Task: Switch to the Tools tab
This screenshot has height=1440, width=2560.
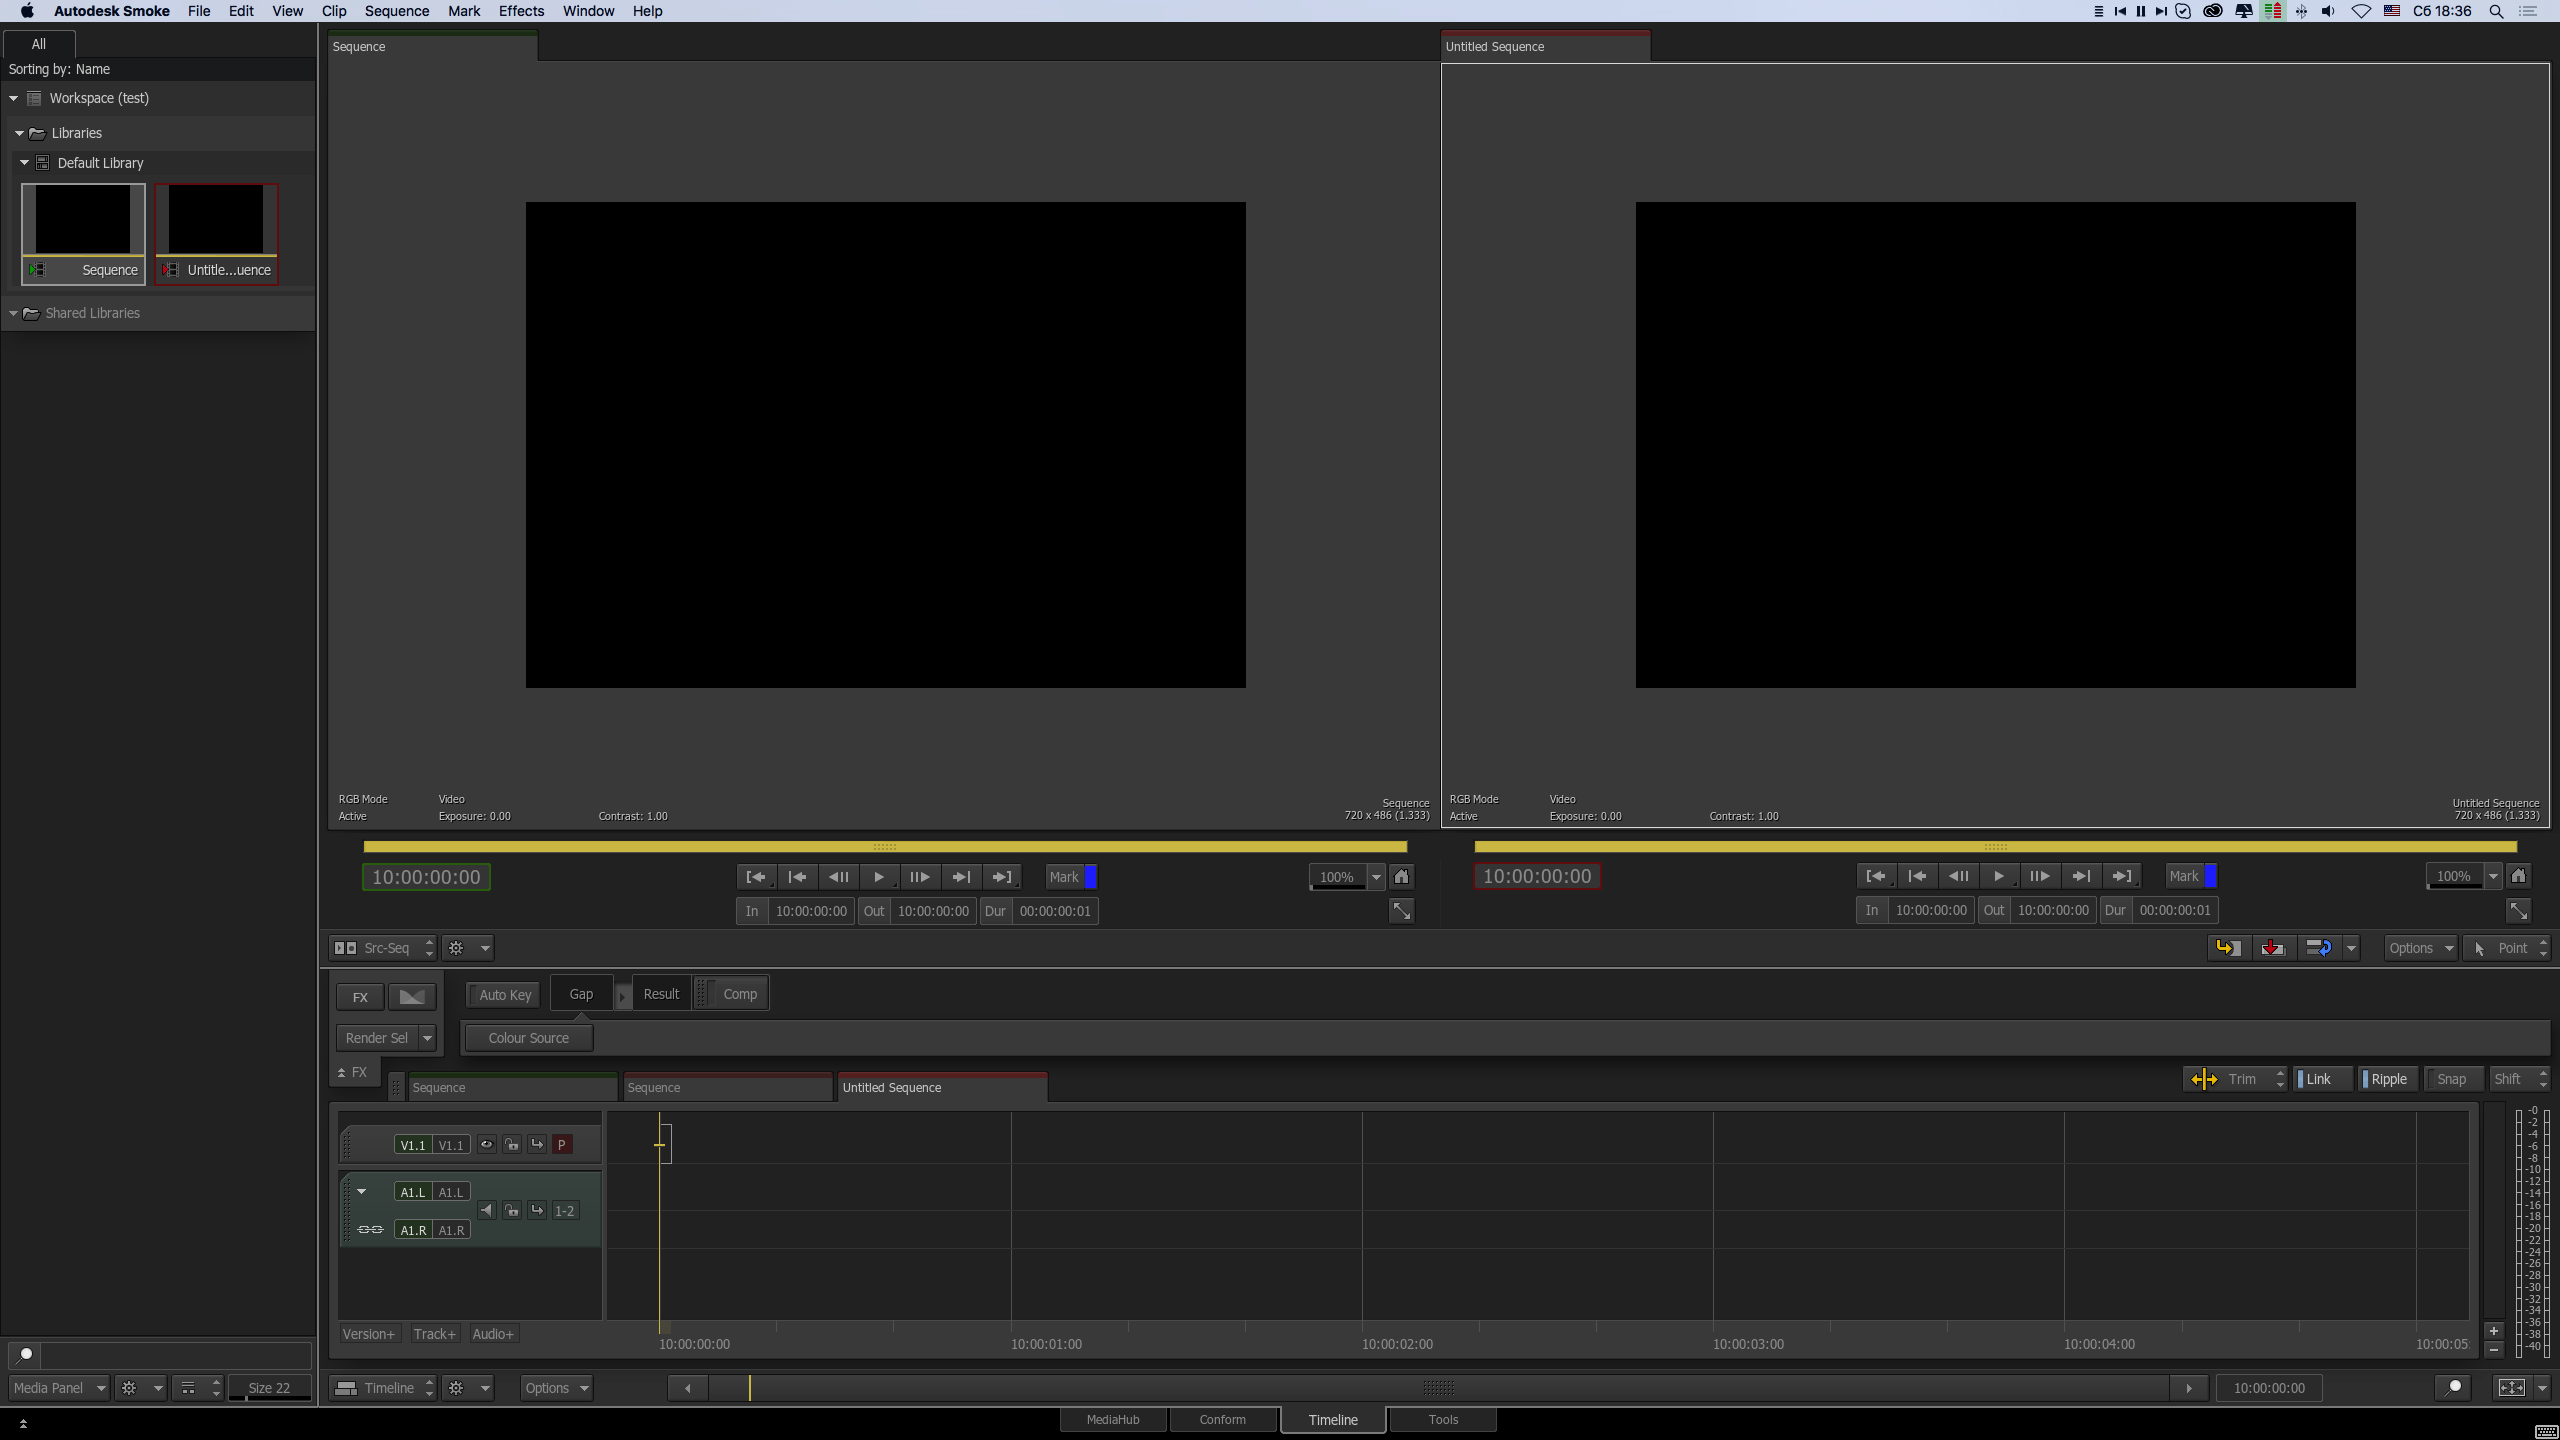Action: click(x=1443, y=1419)
